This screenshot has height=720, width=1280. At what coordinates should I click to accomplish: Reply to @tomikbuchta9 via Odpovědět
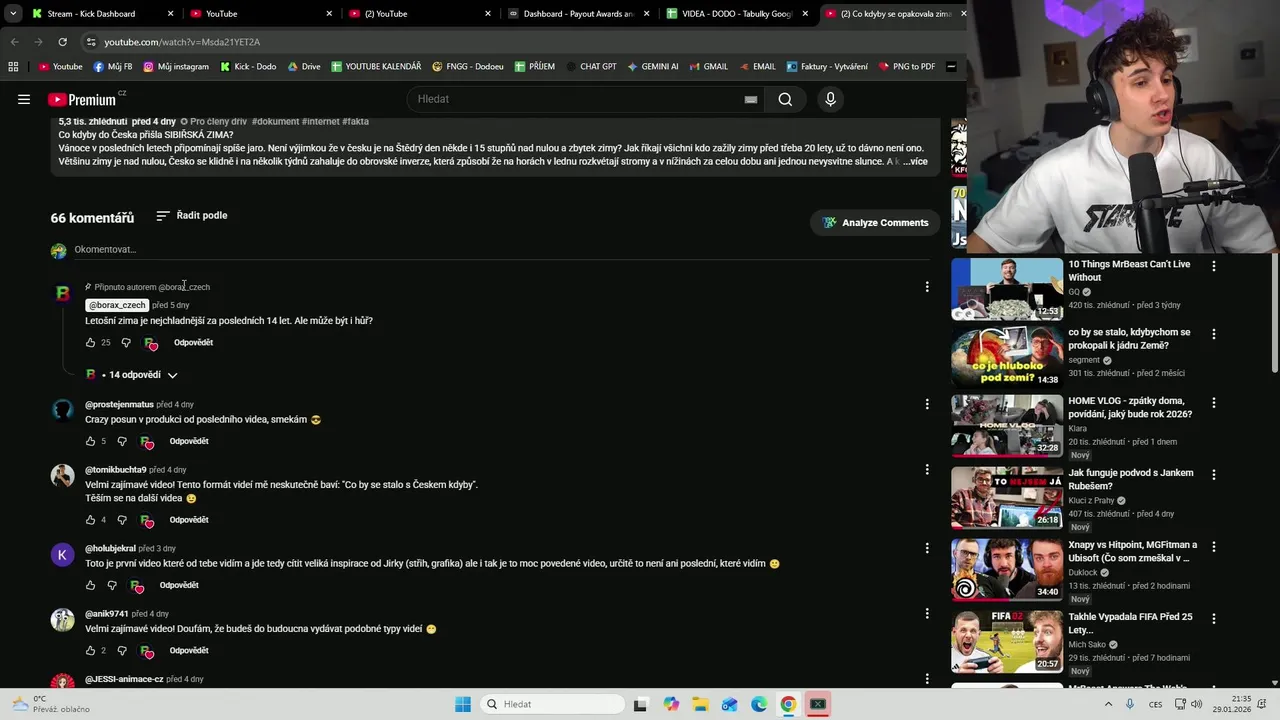[x=189, y=520]
